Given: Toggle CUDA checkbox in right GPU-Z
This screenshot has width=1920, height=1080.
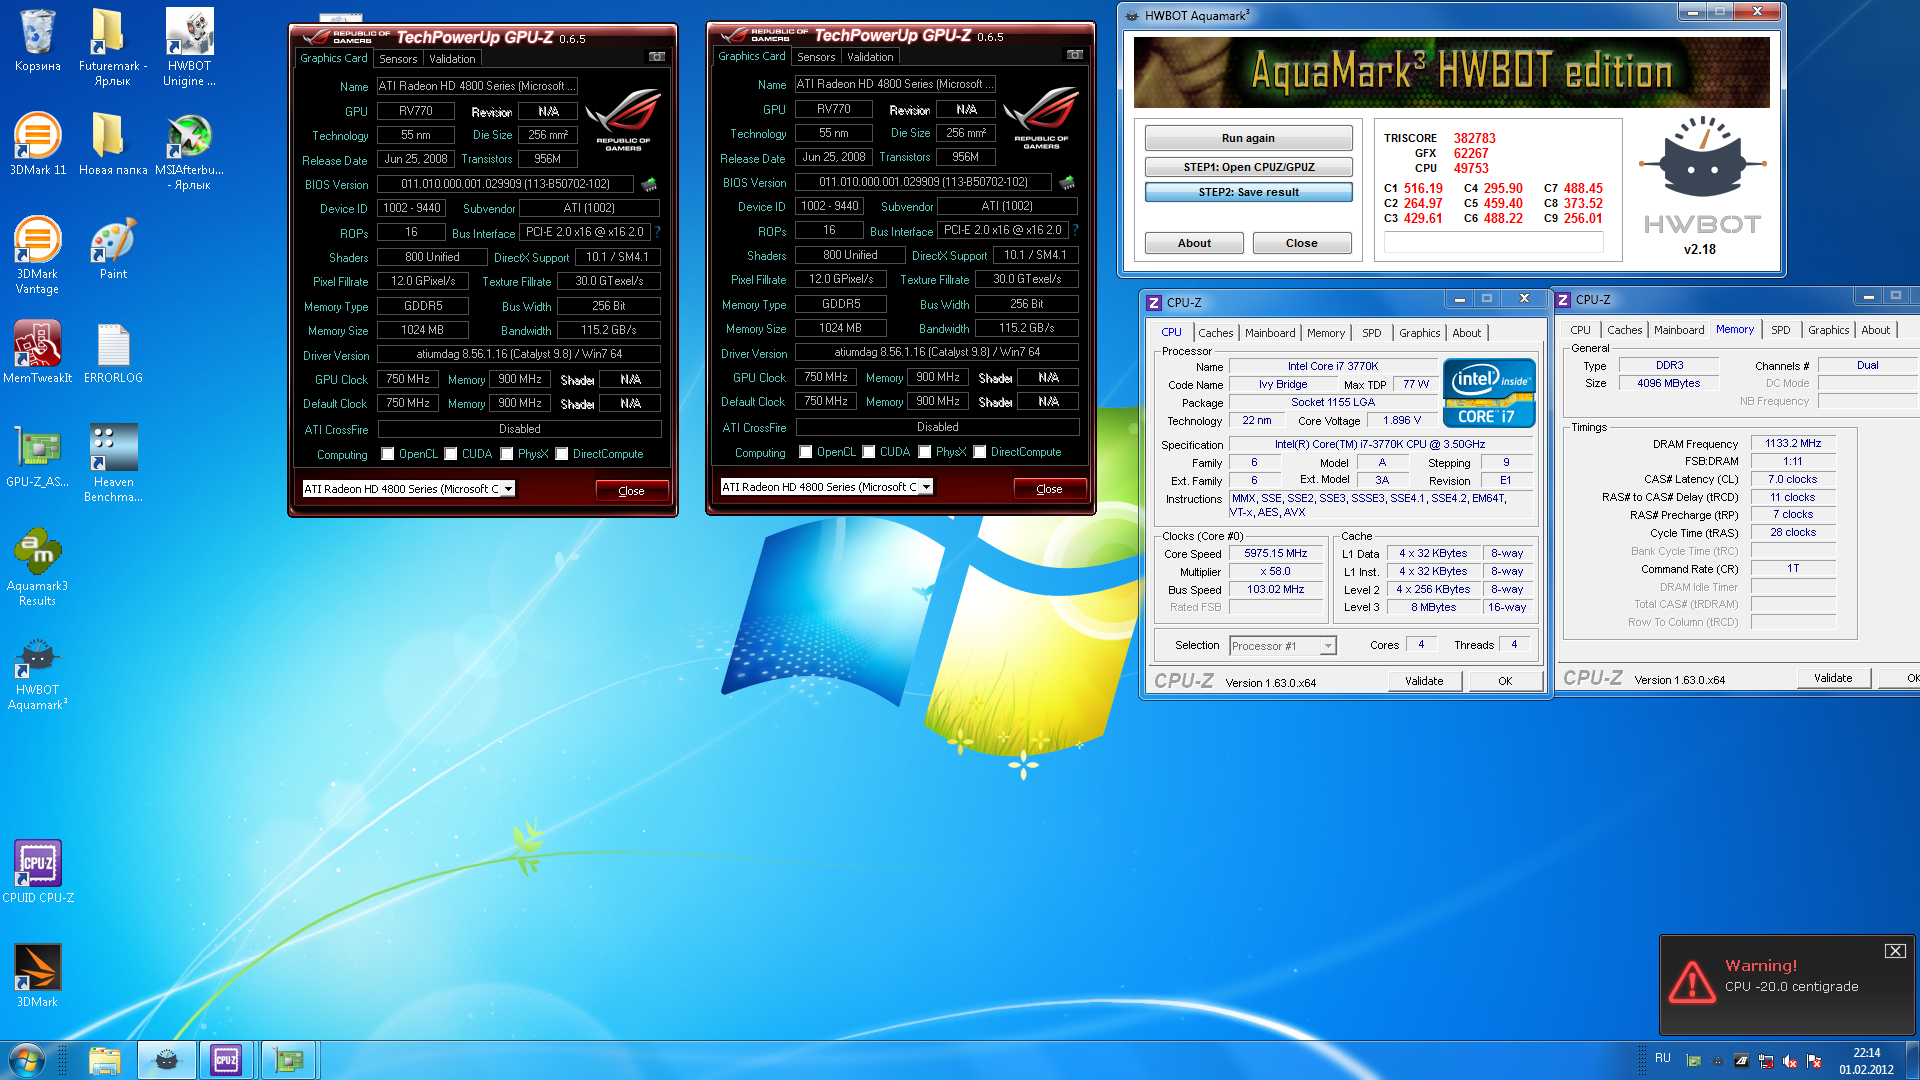Looking at the screenshot, I should point(869,452).
